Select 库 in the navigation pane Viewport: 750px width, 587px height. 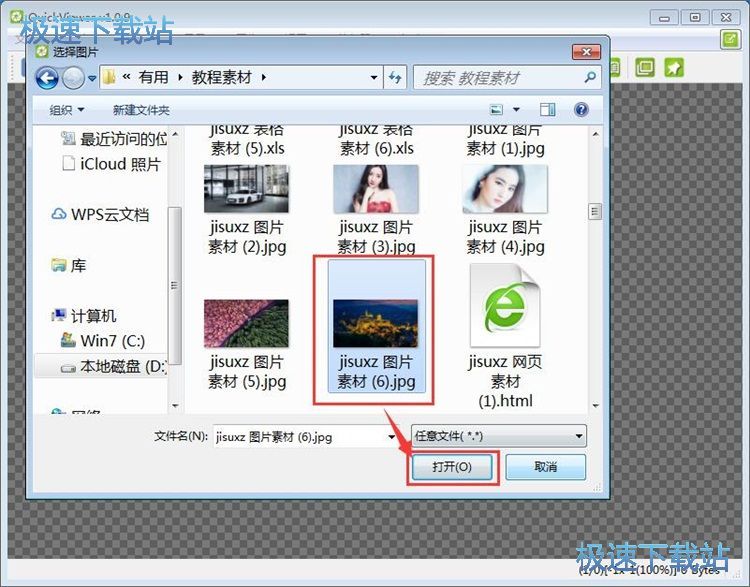[x=68, y=265]
